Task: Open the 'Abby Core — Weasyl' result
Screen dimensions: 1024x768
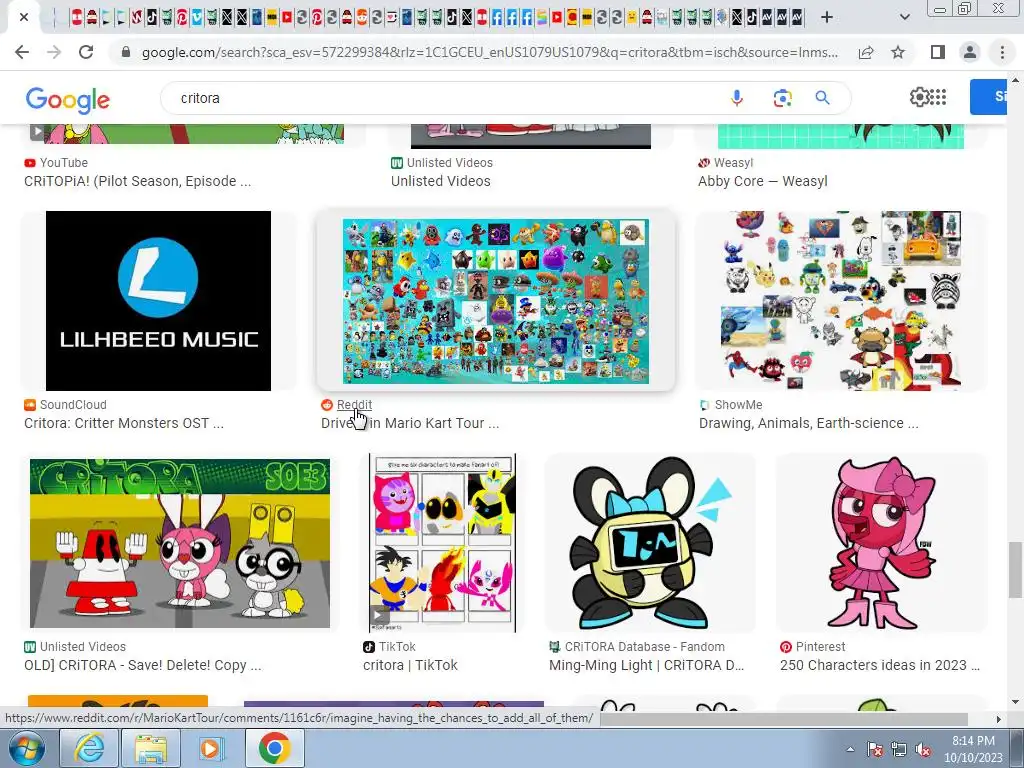Action: 763,181
